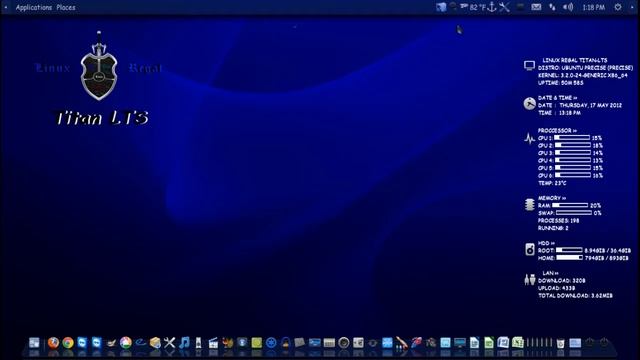This screenshot has height=360, width=640.
Task: Open the weather indicator showing 82 °F
Action: [x=473, y=7]
